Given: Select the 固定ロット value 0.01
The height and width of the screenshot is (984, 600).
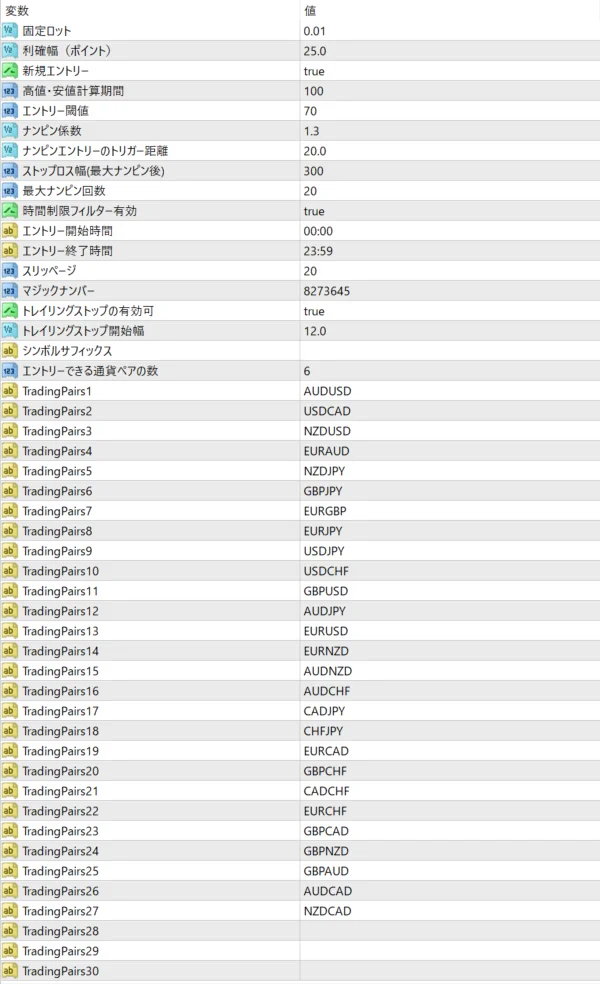Looking at the screenshot, I should [x=315, y=31].
